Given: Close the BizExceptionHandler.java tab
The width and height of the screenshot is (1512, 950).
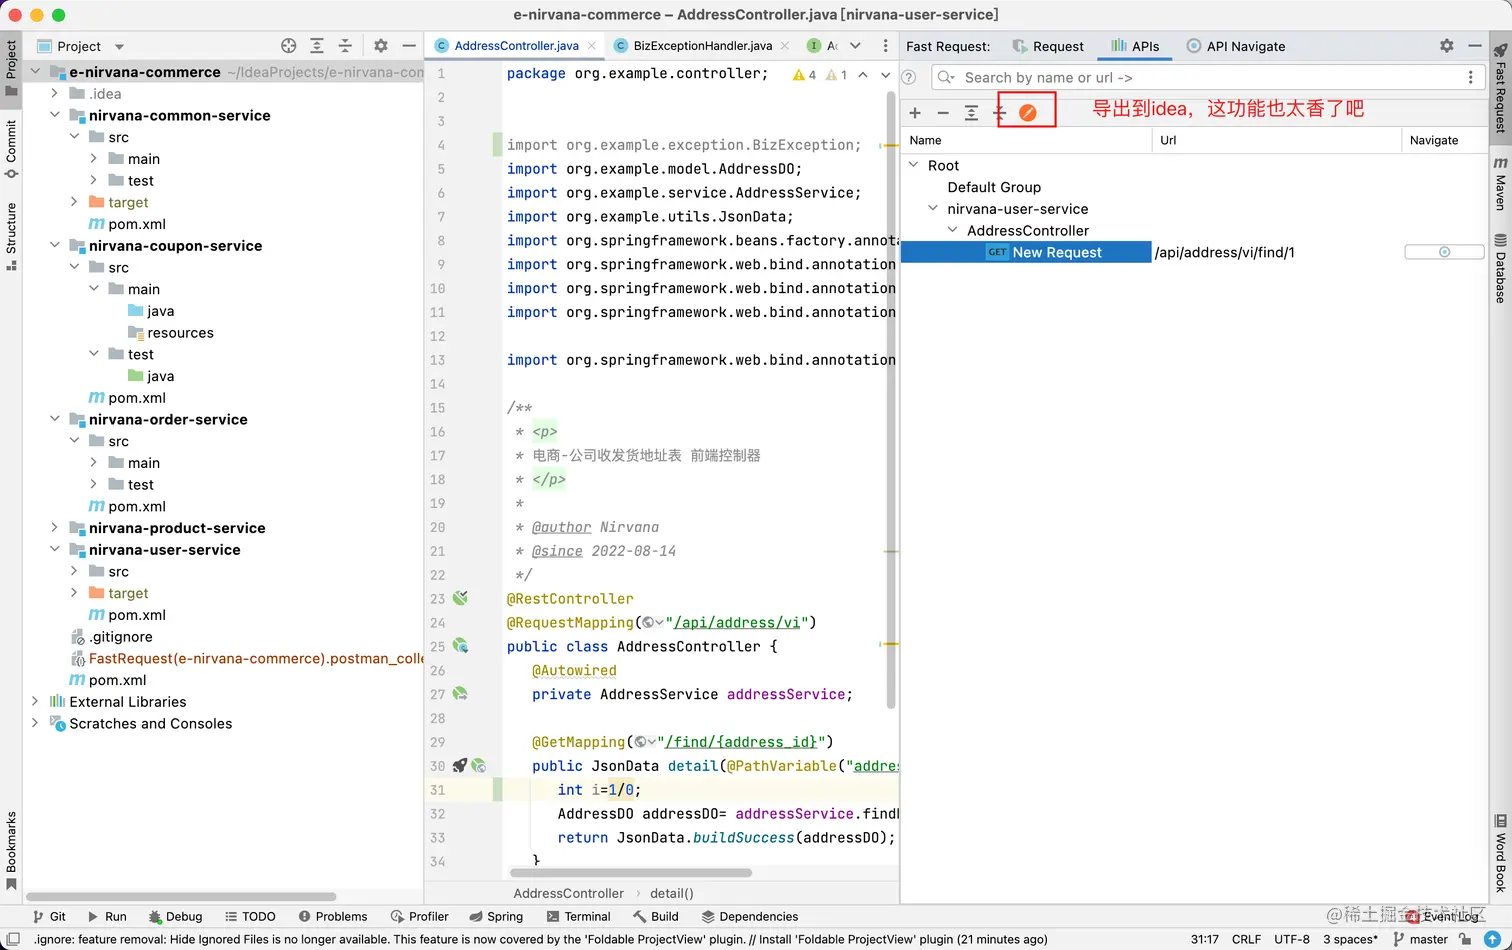Looking at the screenshot, I should [784, 46].
